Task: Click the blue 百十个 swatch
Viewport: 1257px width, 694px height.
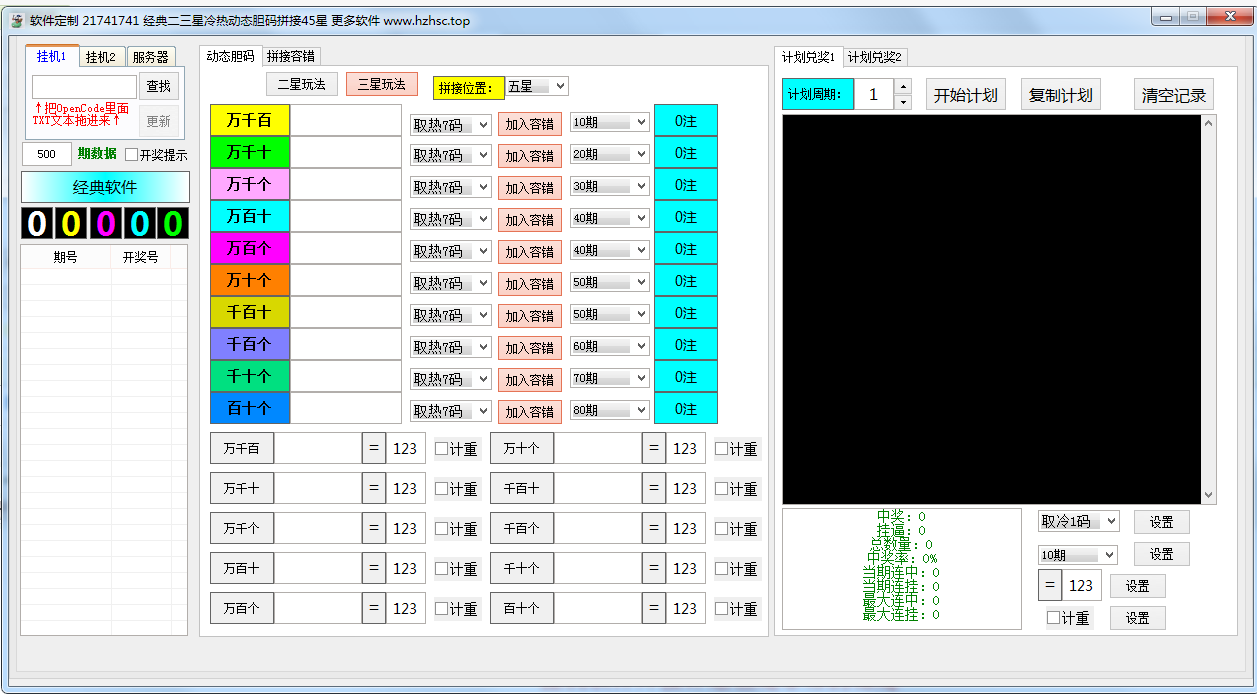Action: (250, 408)
